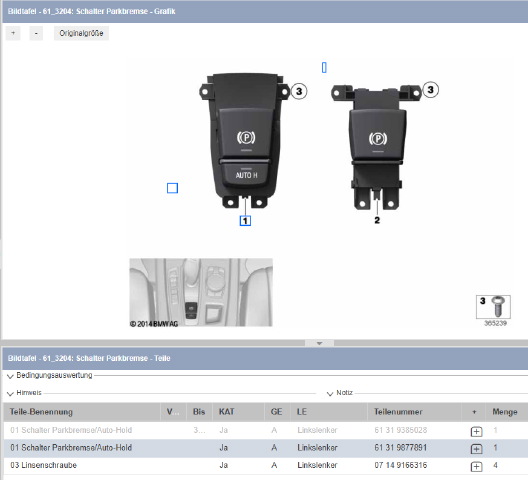
Task: Click Linkslenker in the Linsenschraube row
Action: (x=317, y=465)
